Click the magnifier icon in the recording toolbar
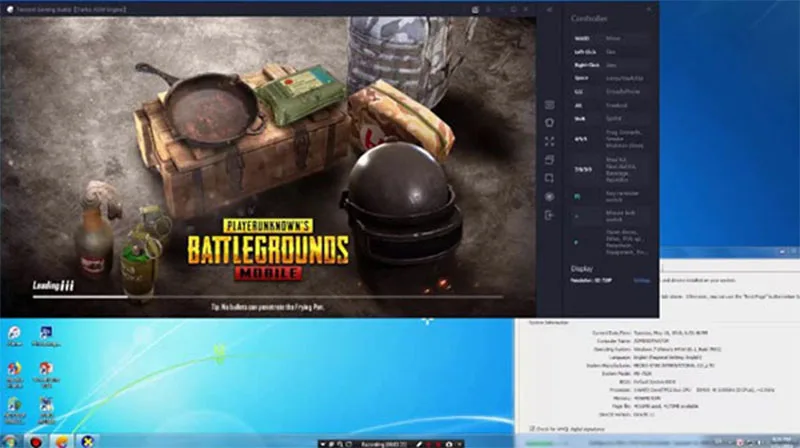The width and height of the screenshot is (800, 448). click(x=340, y=444)
